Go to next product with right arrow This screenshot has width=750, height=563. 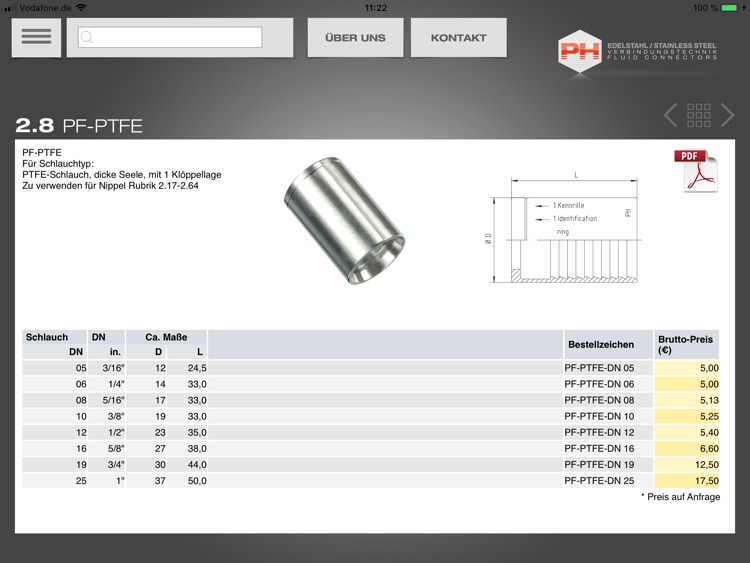coord(727,115)
